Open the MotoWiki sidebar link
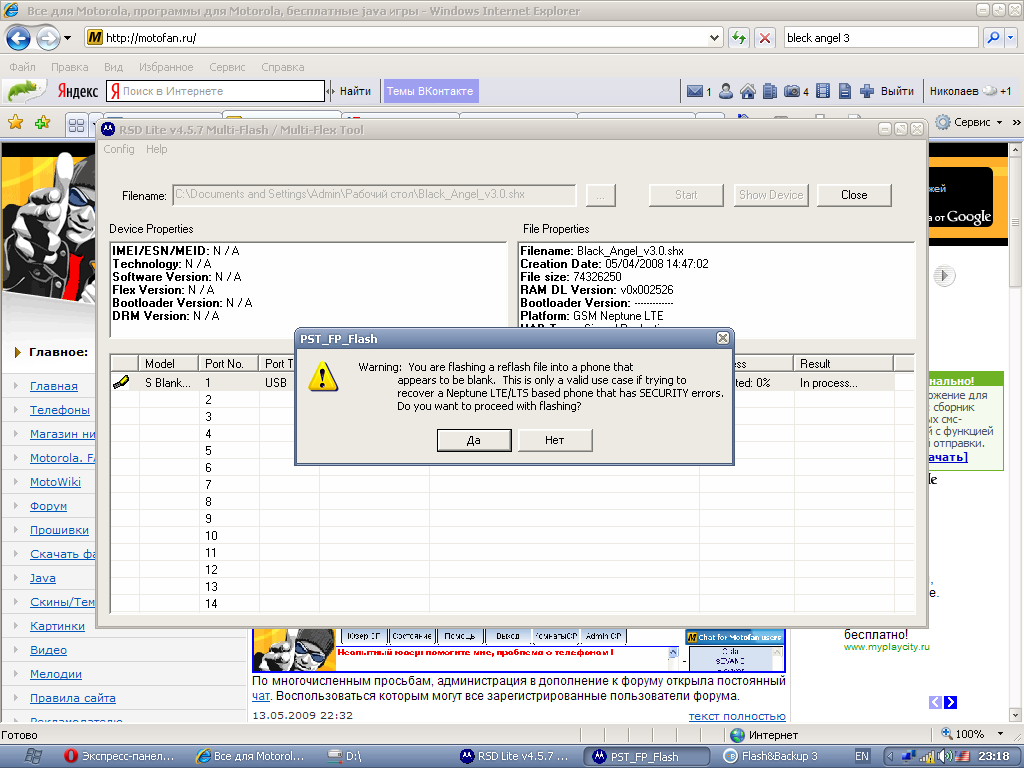Viewport: 1024px width, 768px height. [56, 482]
